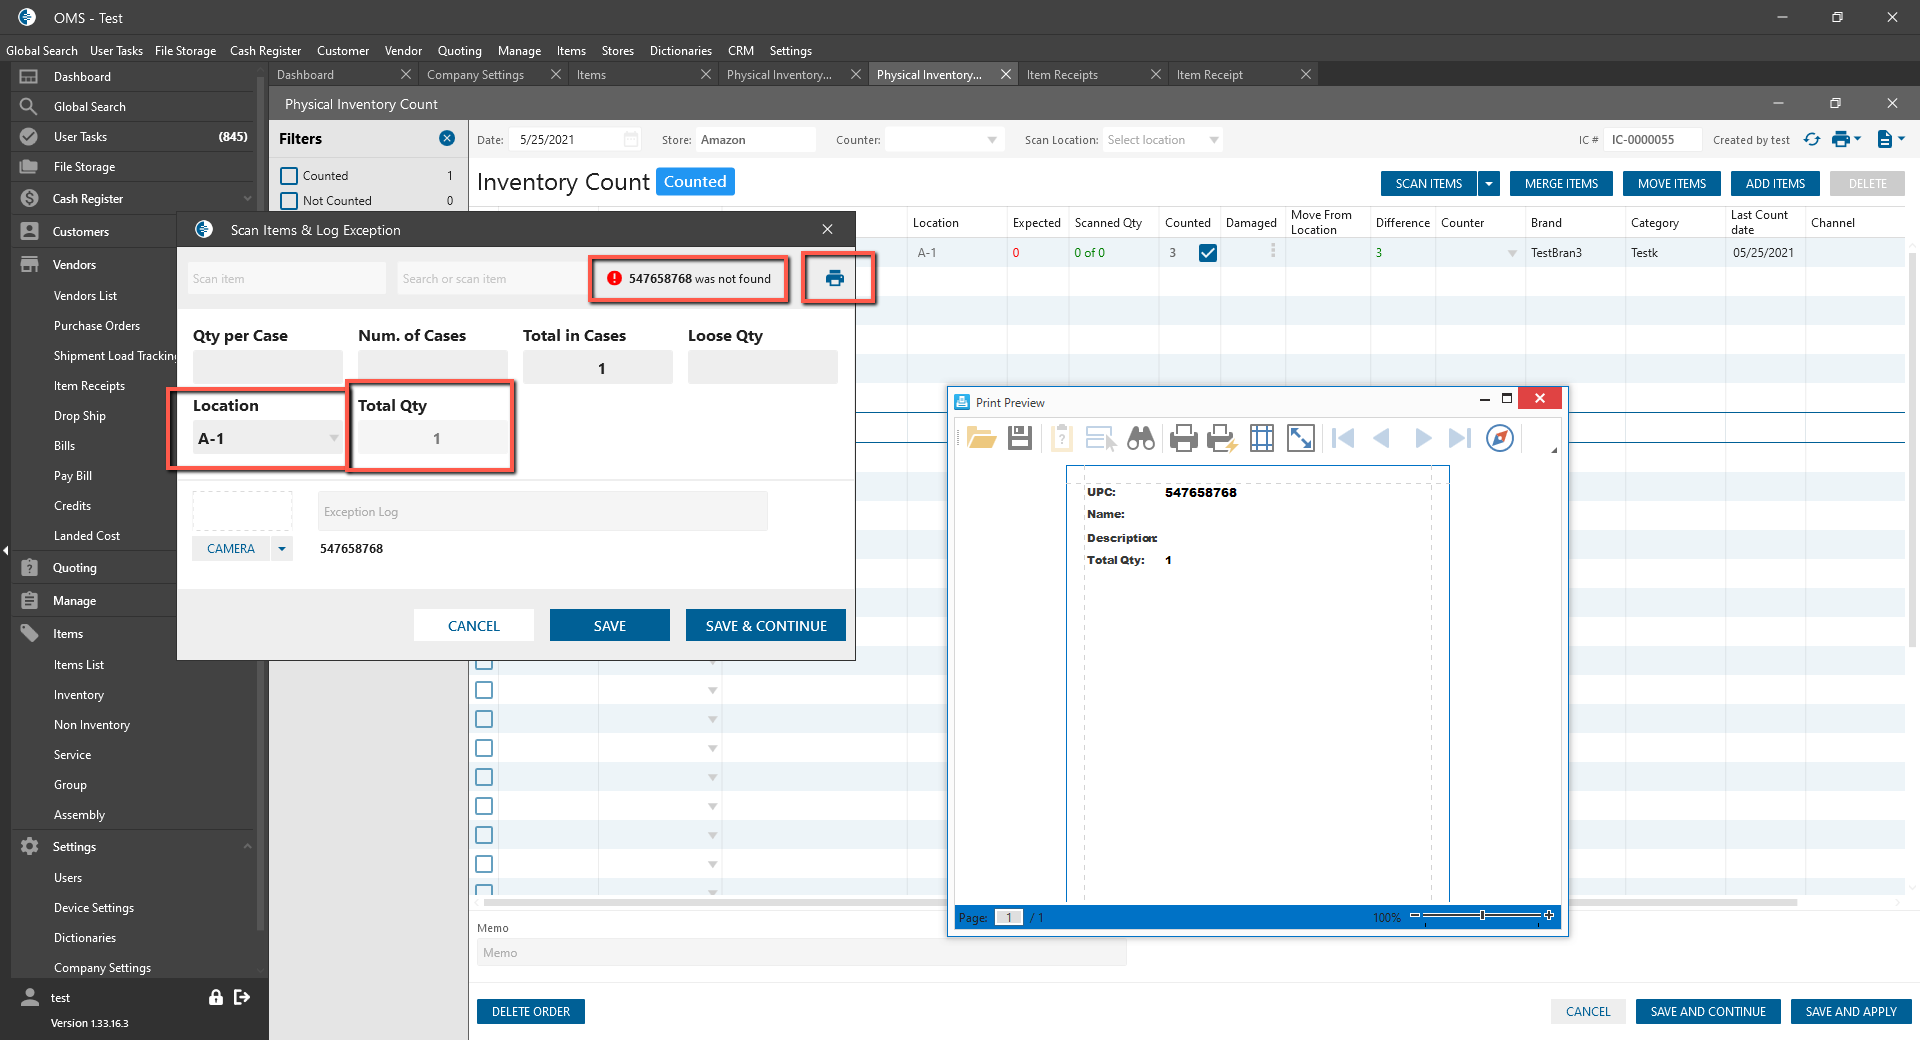Screen dimensions: 1920x1040
Task: Open the Scan Items split-button arrow
Action: click(x=1489, y=184)
